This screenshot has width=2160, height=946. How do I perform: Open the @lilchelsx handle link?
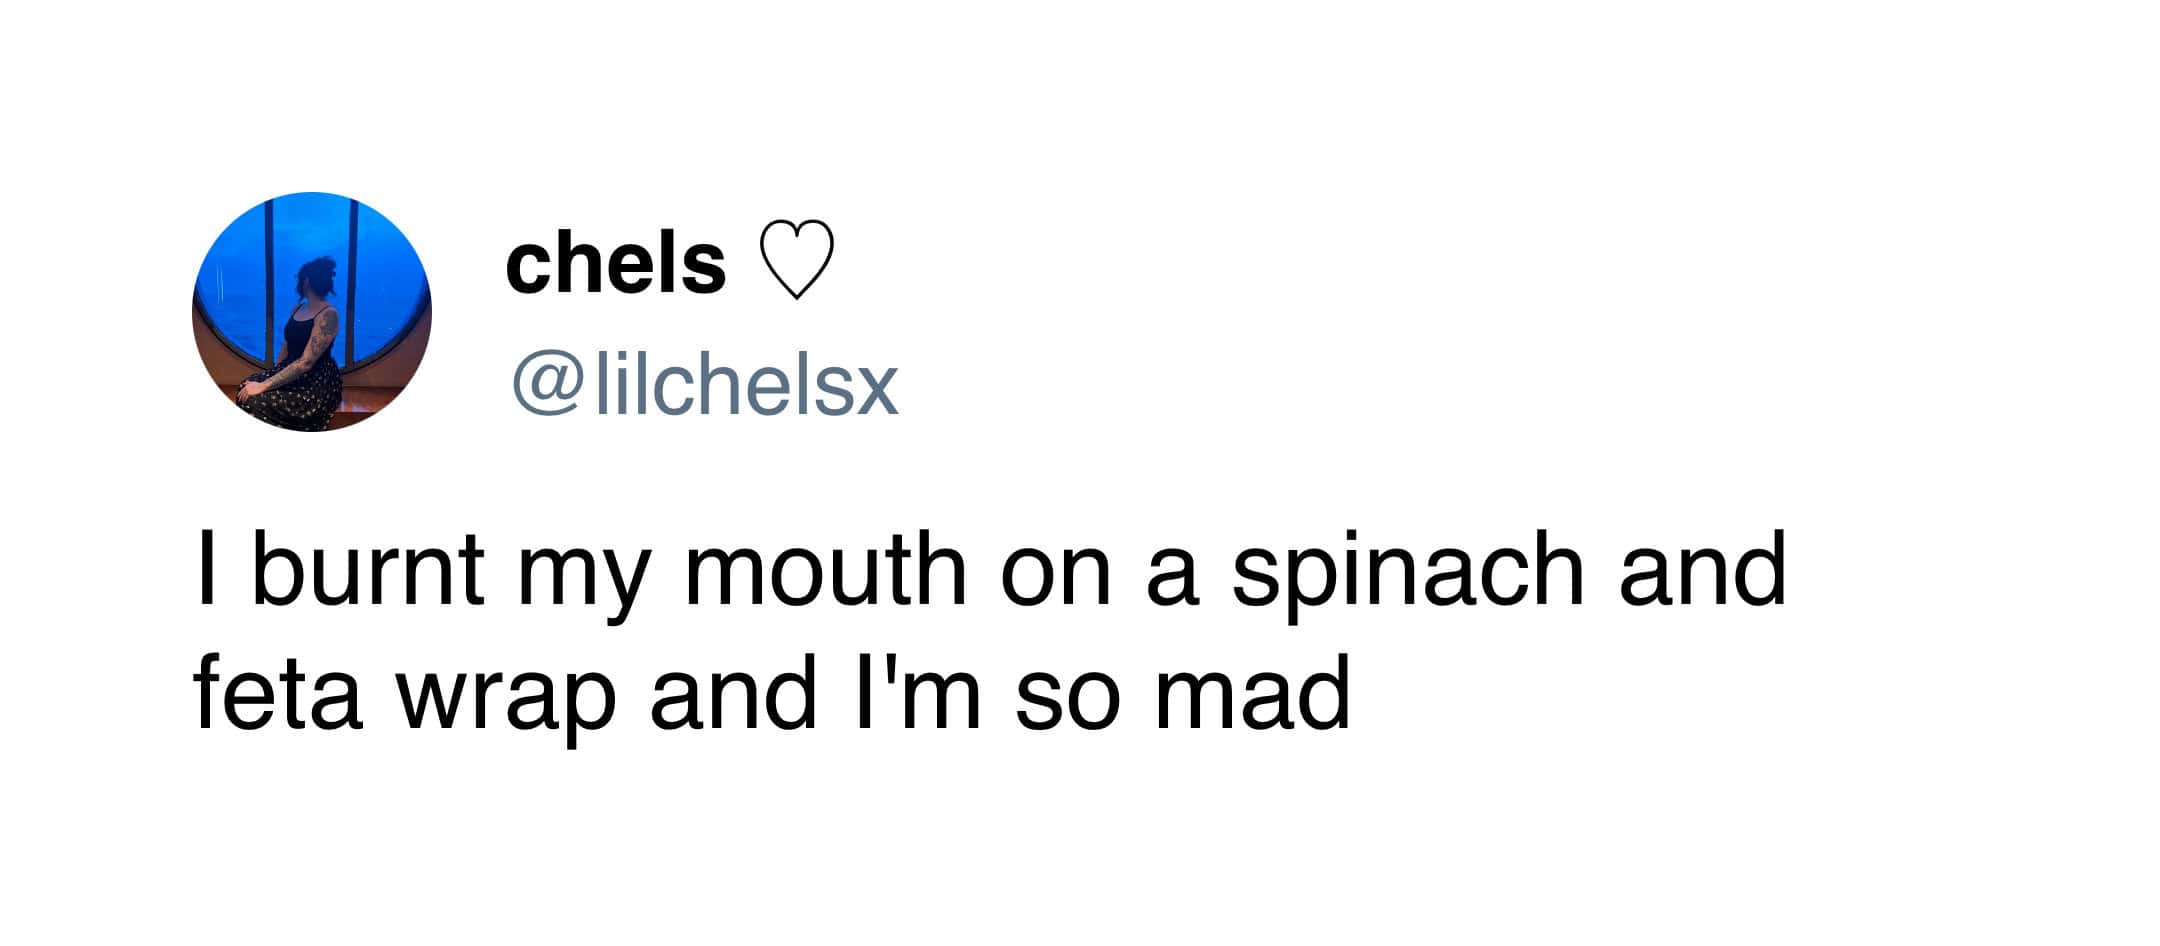click(705, 386)
